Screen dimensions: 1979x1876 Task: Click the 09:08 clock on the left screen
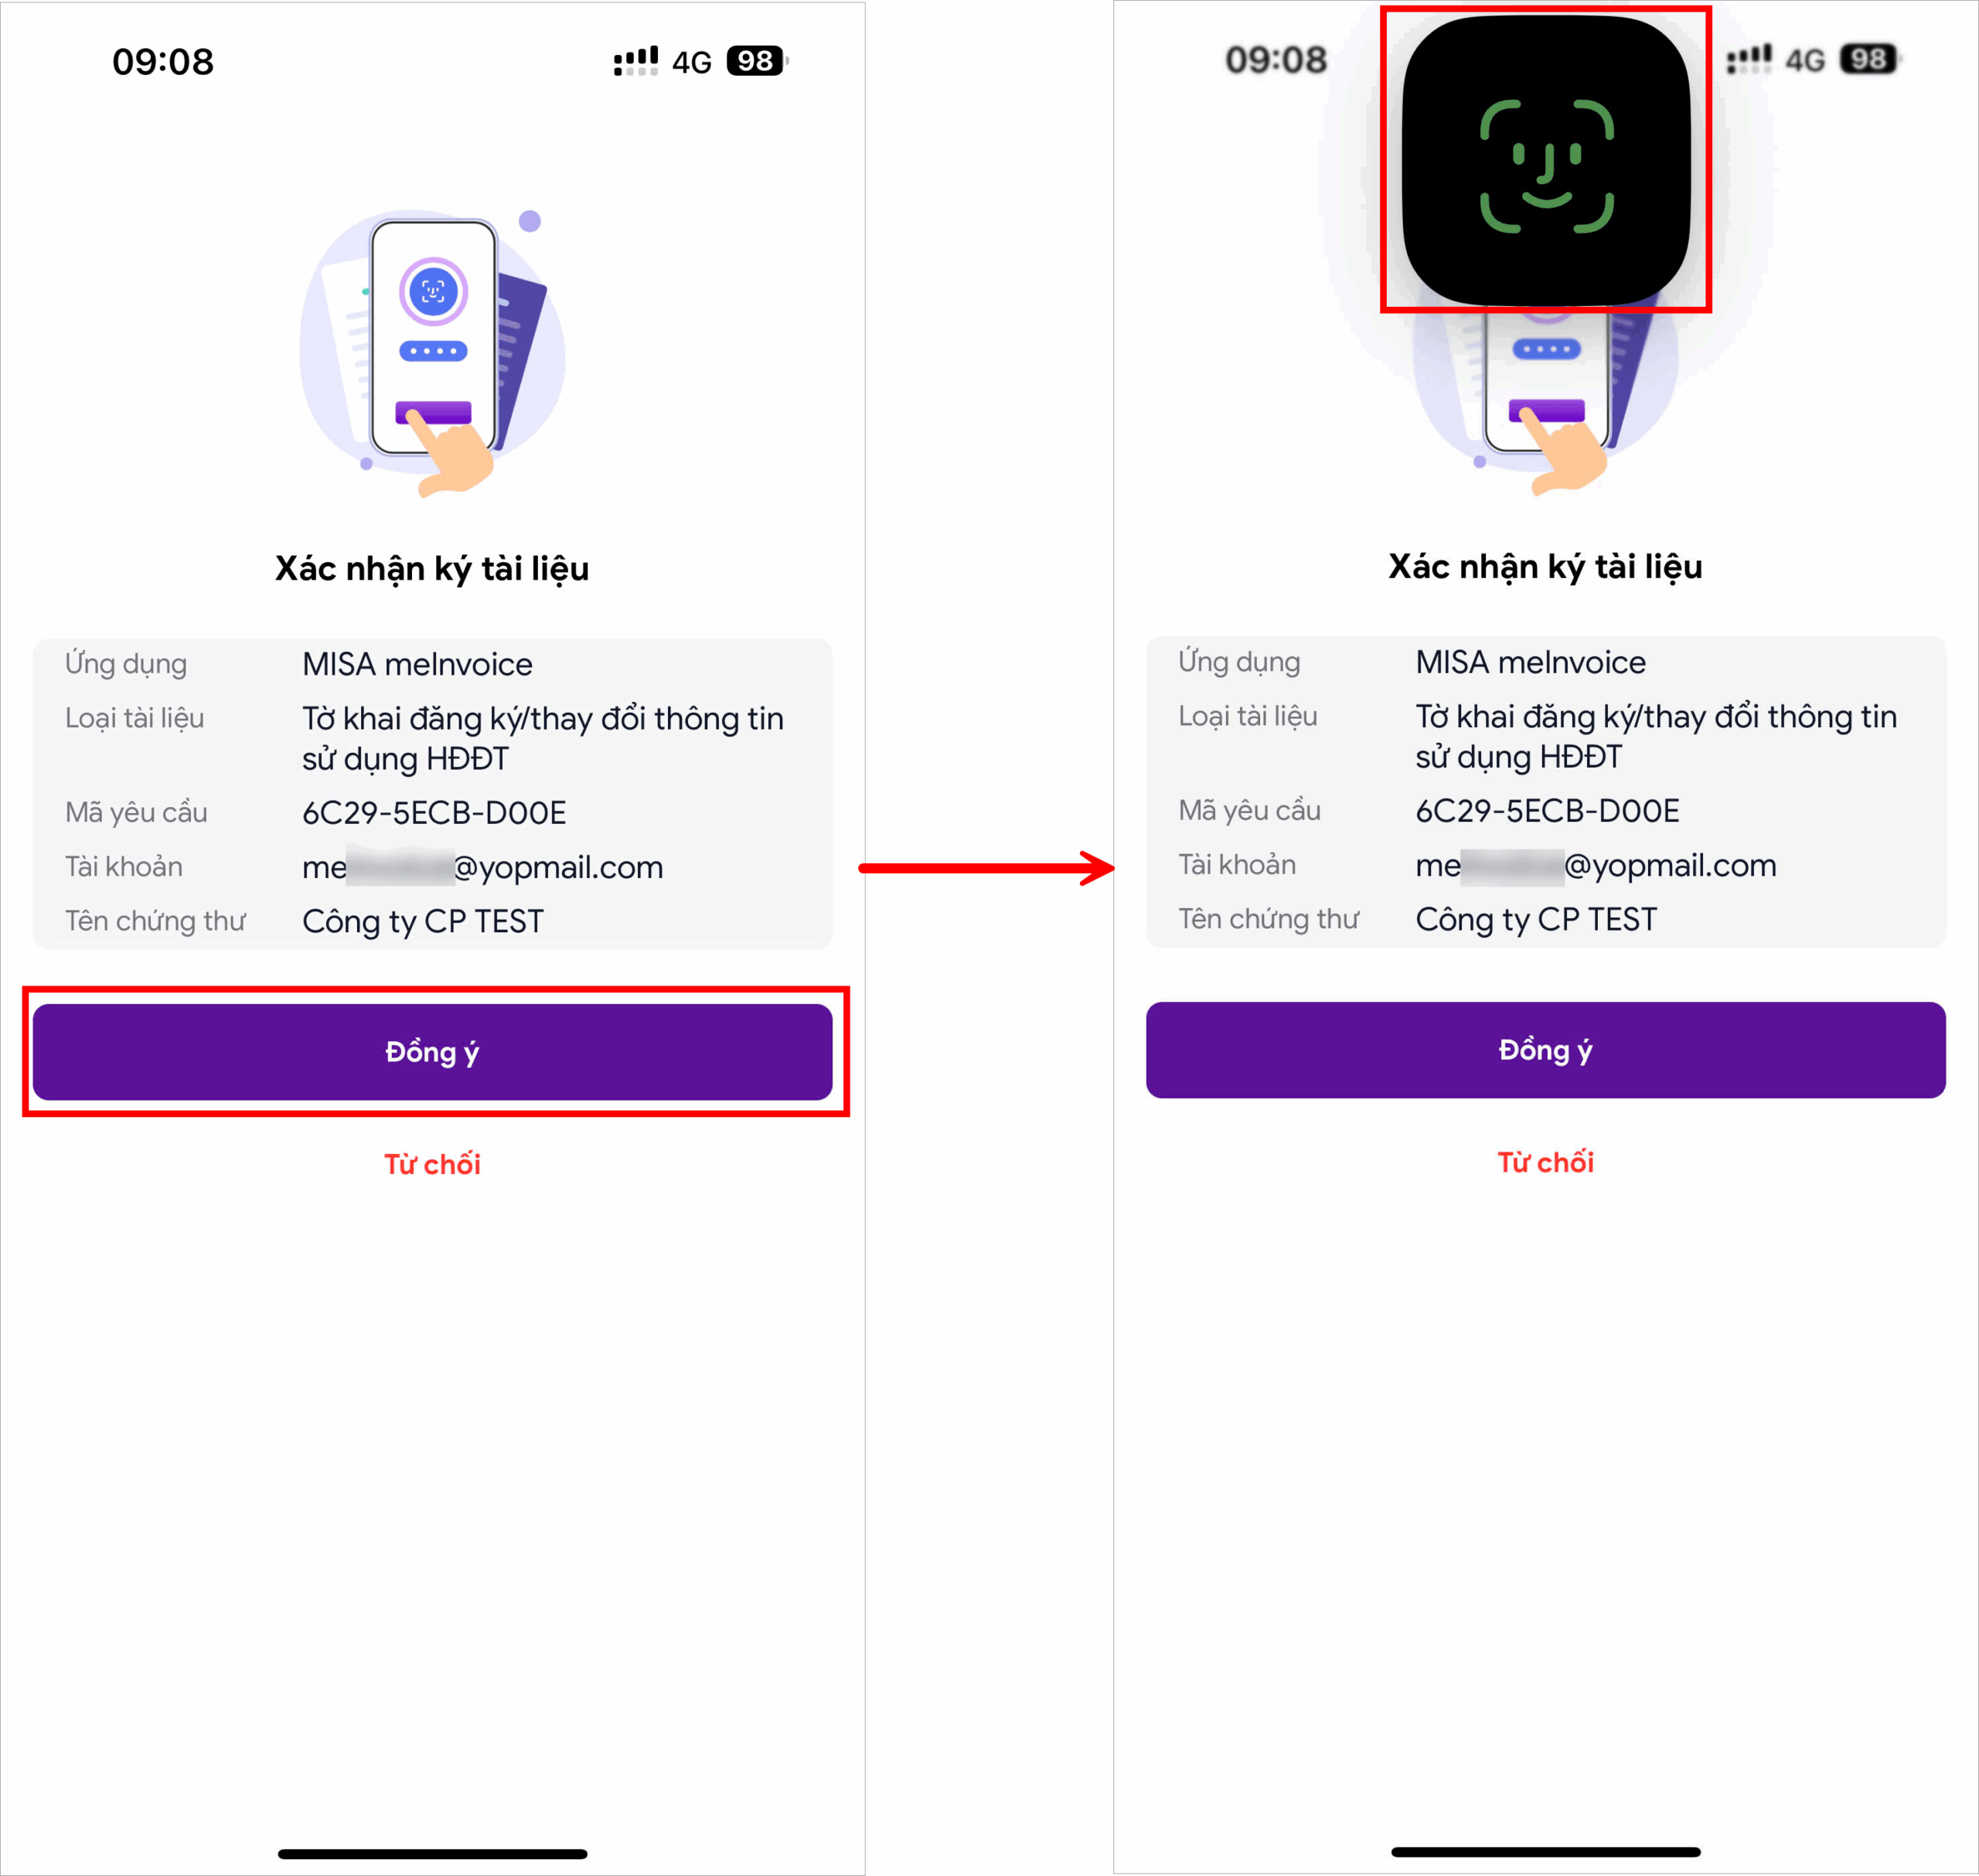(x=163, y=62)
